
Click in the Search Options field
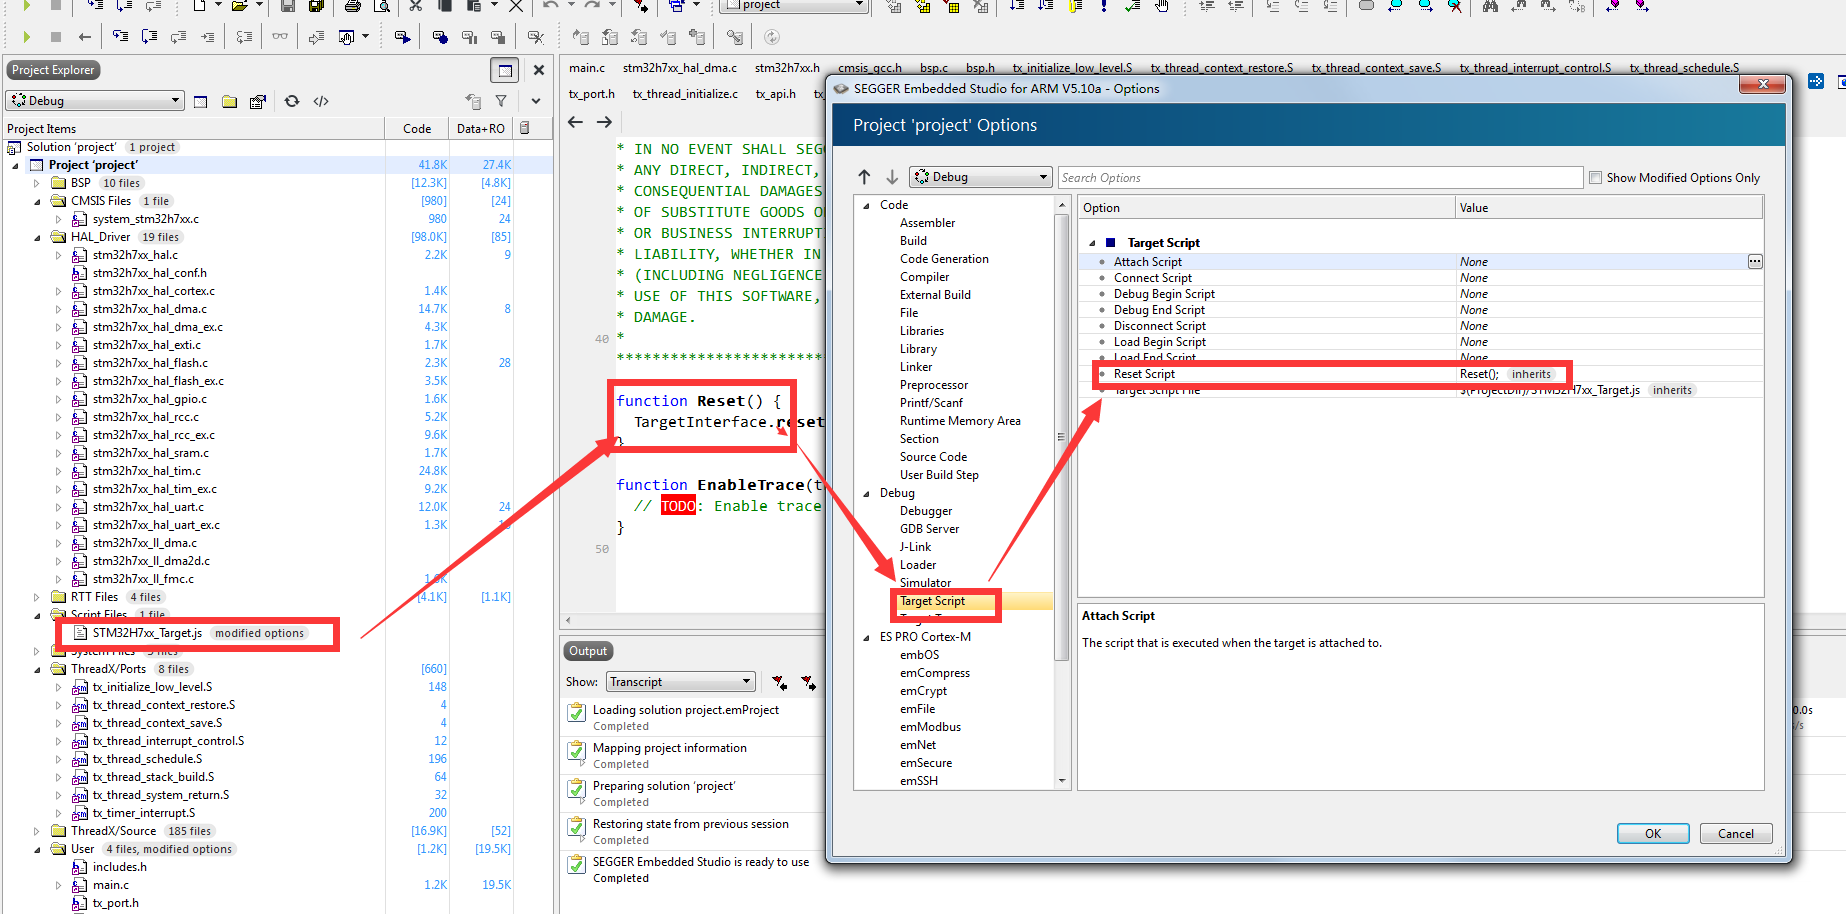coord(1320,177)
